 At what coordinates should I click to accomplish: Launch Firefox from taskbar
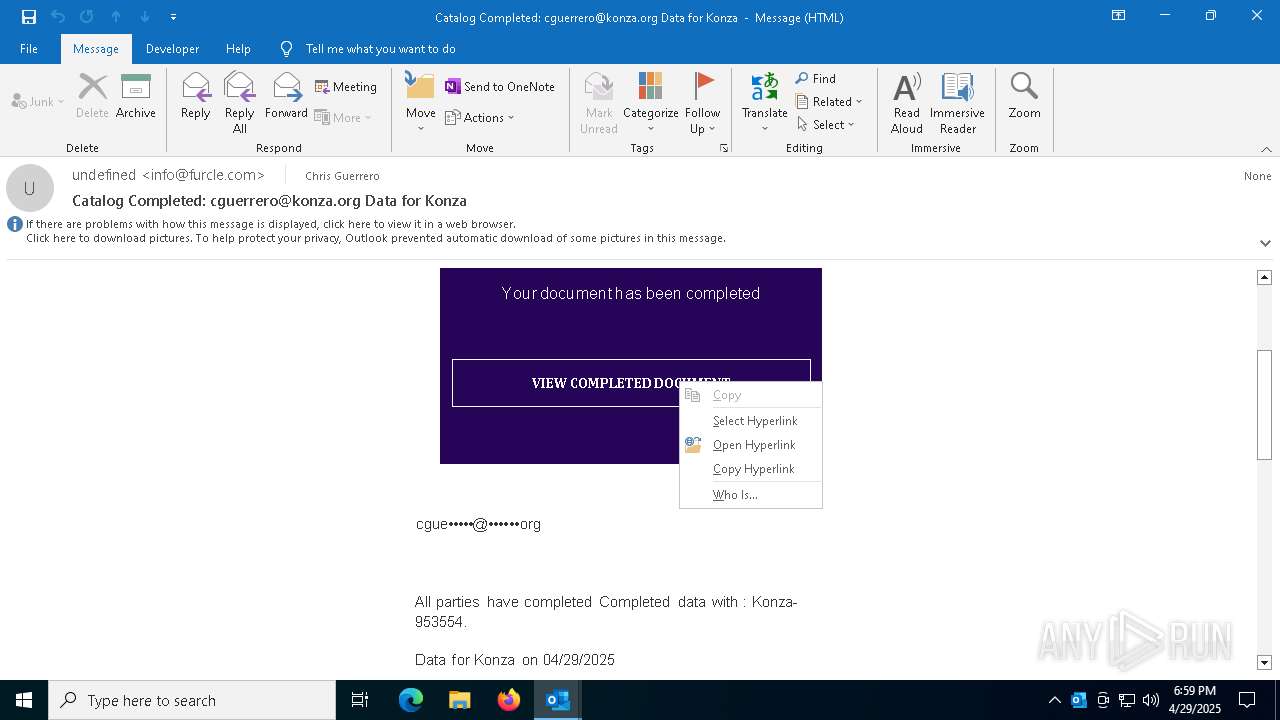point(509,700)
